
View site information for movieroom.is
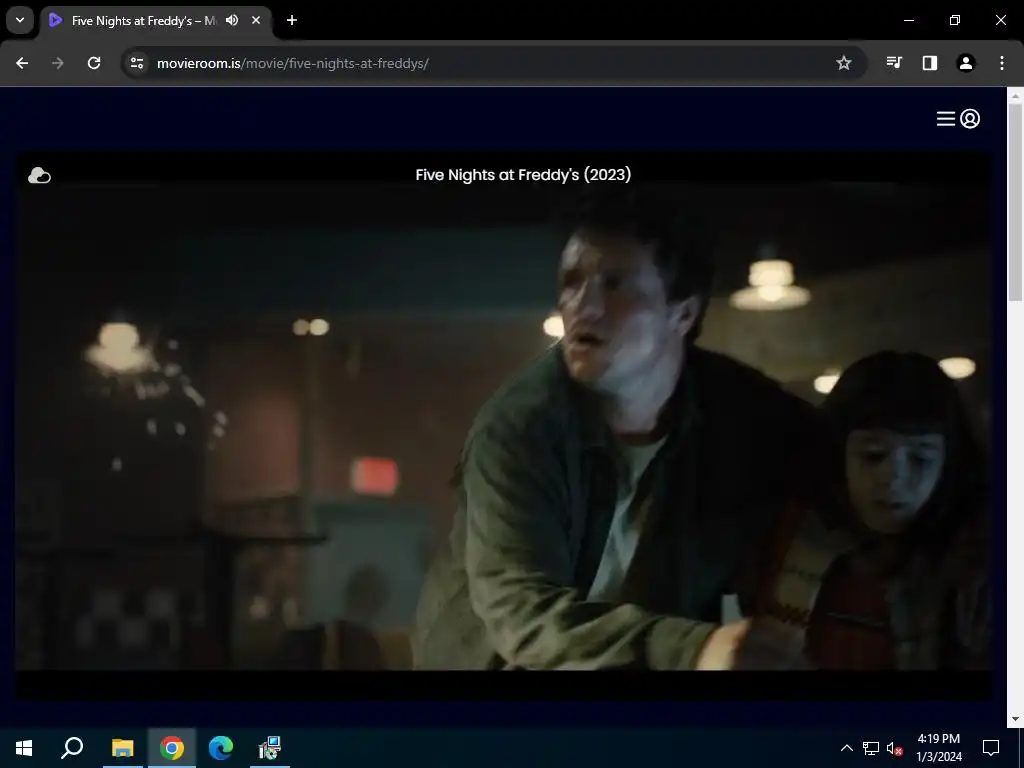[137, 63]
